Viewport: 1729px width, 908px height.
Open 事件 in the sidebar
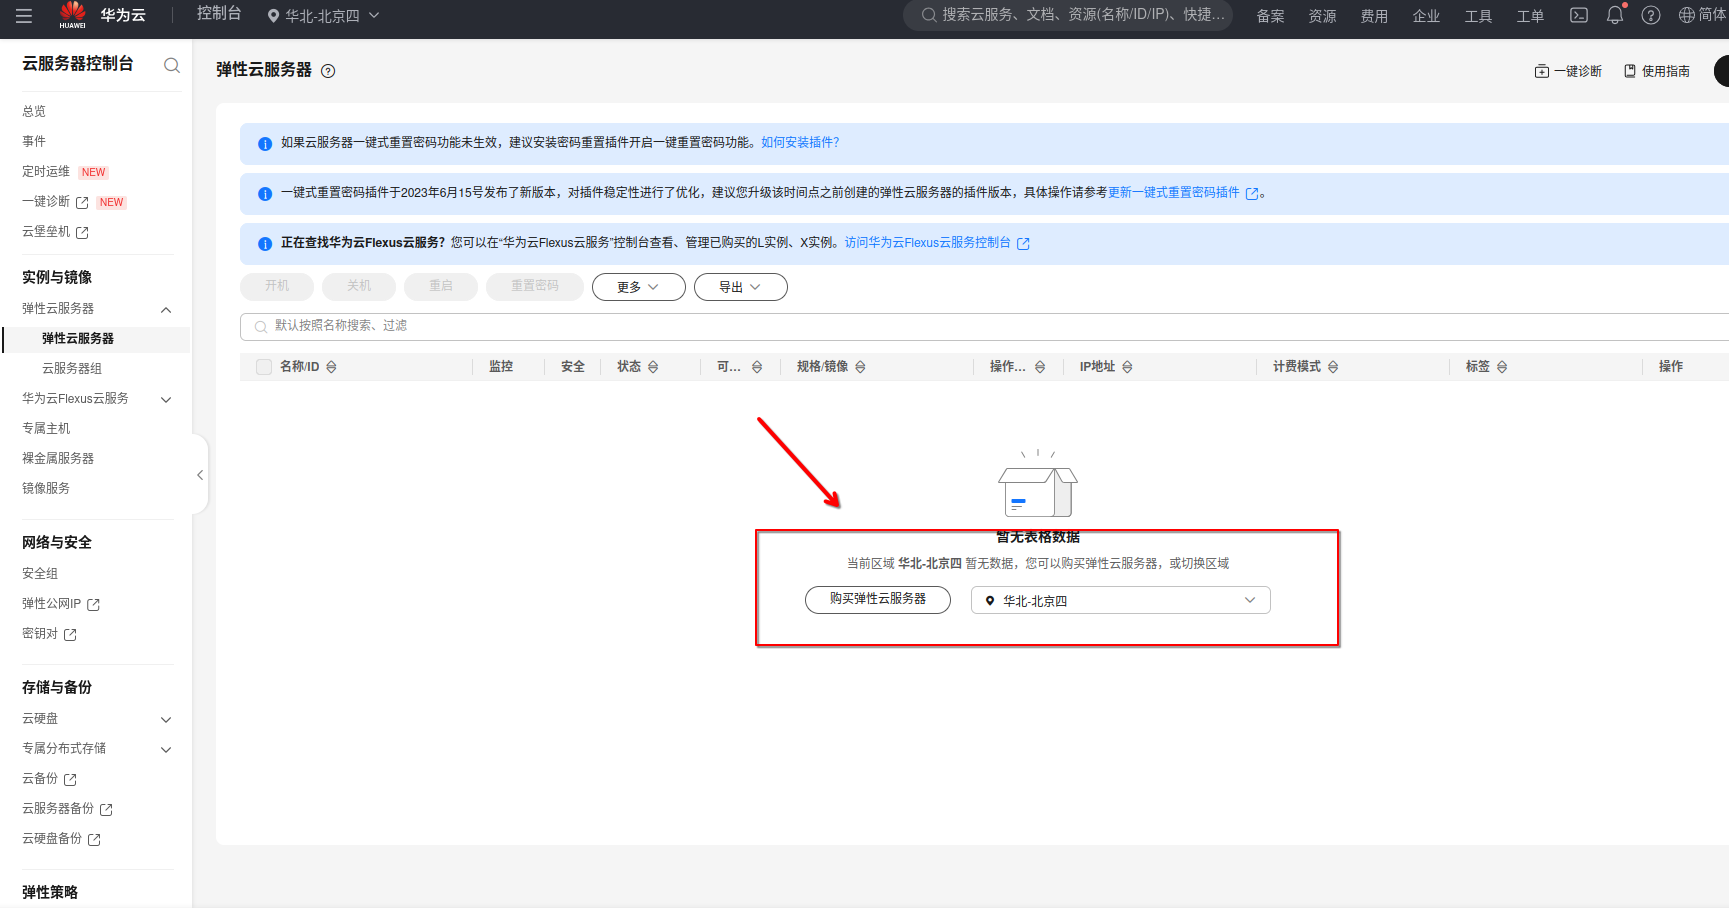(34, 141)
